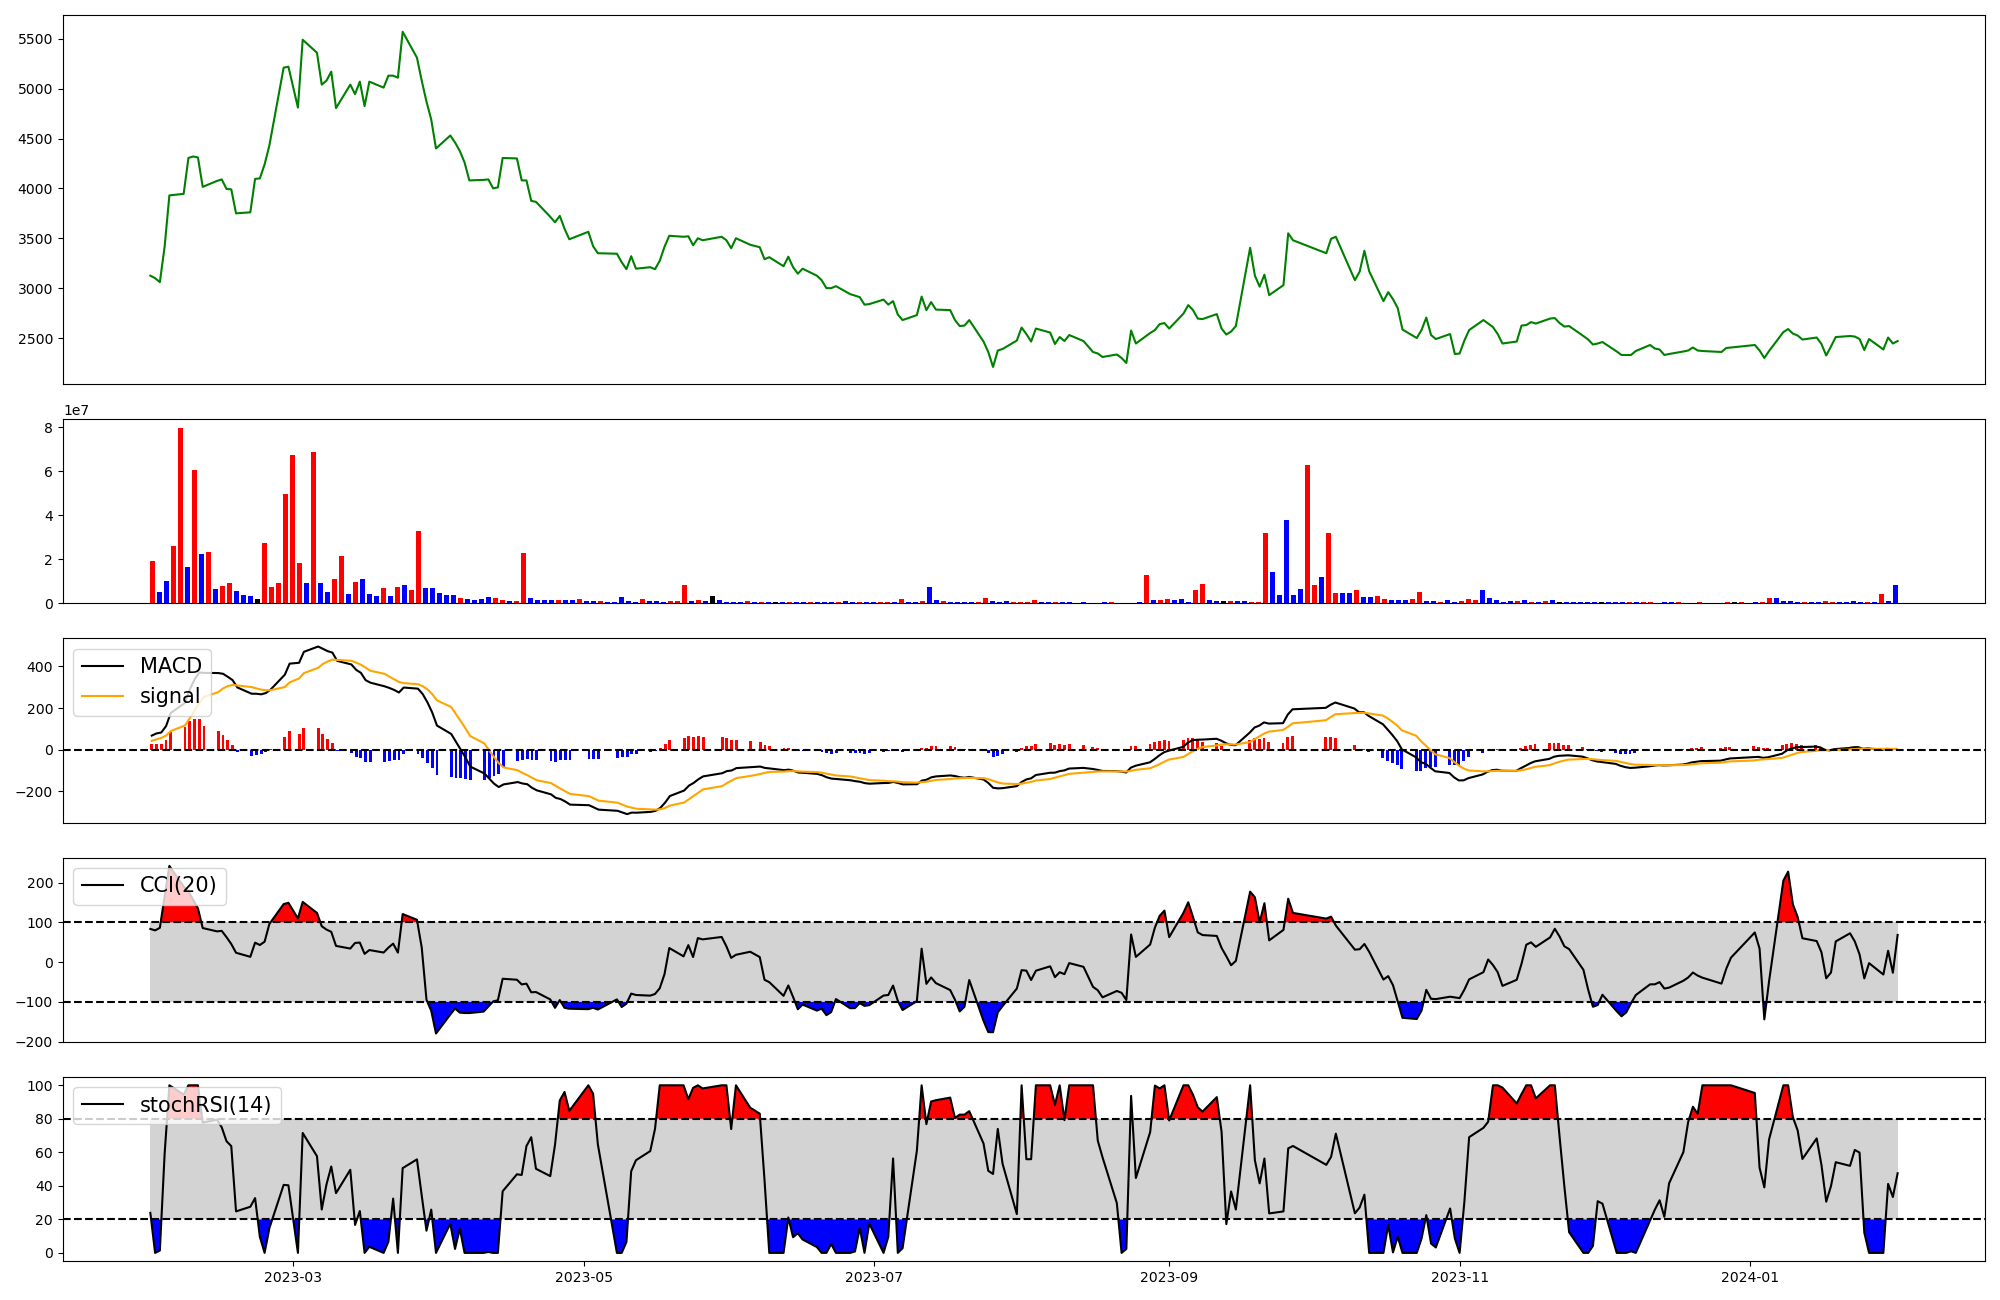Click the 3000 price axis tick
Viewport: 2000px width, 1300px height.
click(x=36, y=289)
